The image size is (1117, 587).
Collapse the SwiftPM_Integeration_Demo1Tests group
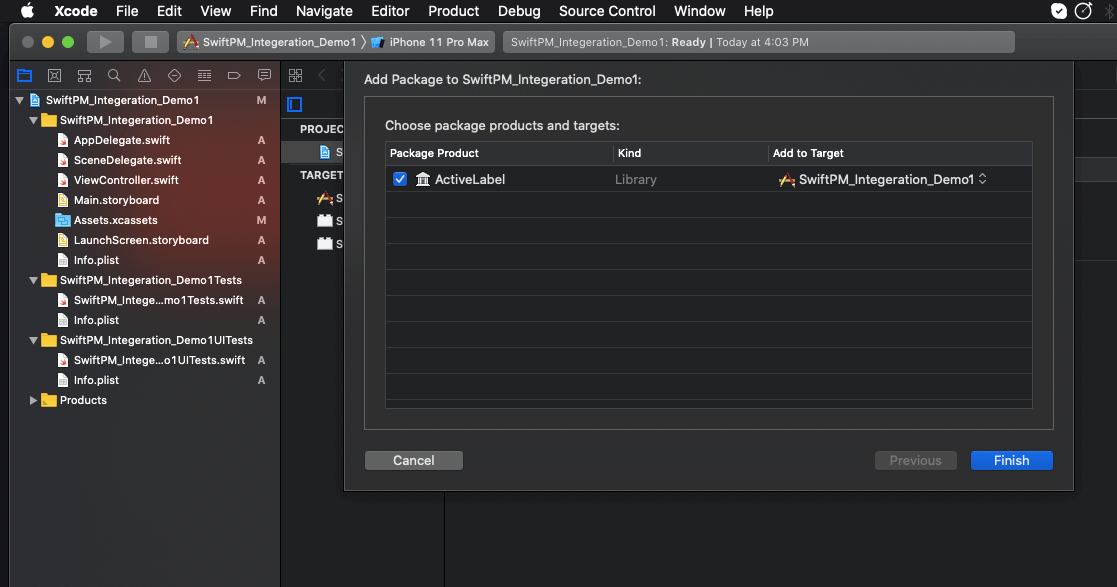(33, 280)
